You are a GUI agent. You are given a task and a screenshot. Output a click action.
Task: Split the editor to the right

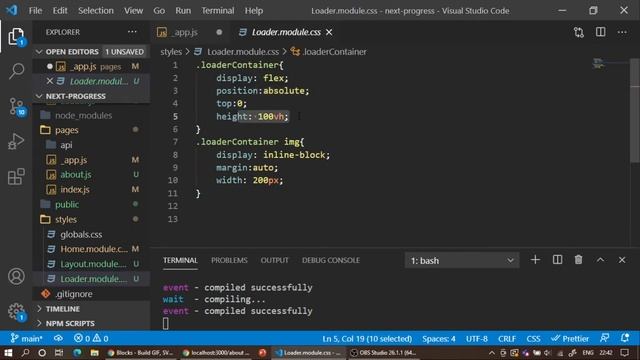click(600, 32)
